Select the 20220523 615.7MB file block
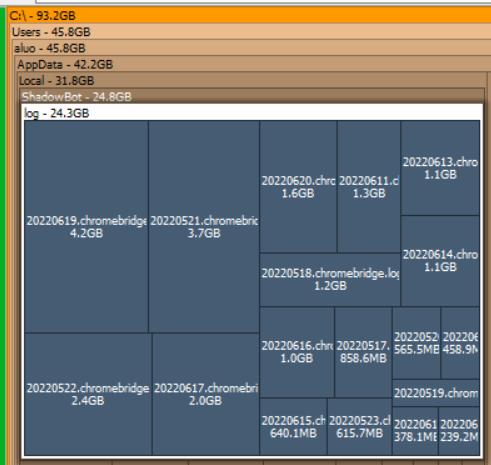 (359, 427)
